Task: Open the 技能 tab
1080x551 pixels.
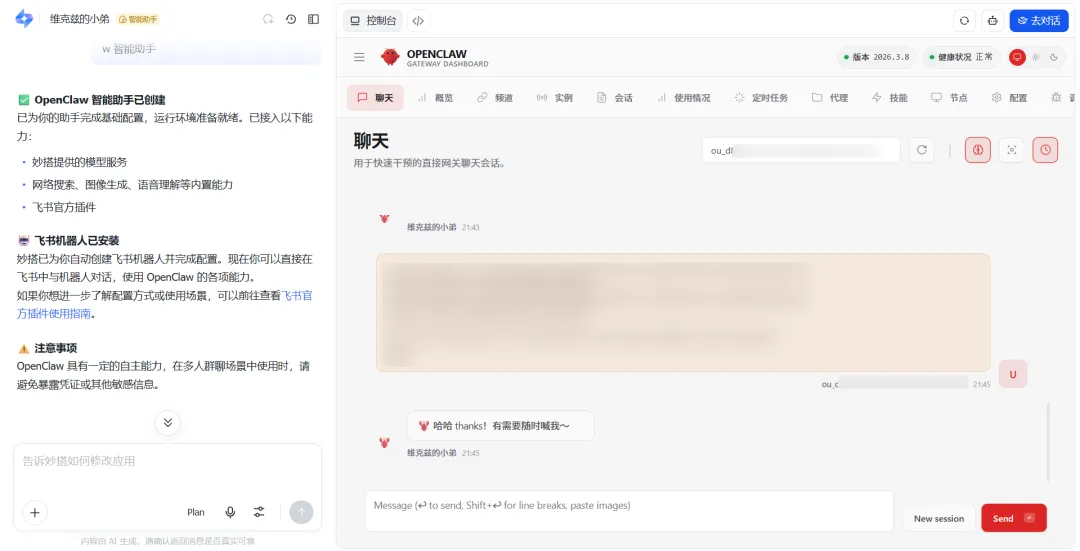Action: point(890,98)
